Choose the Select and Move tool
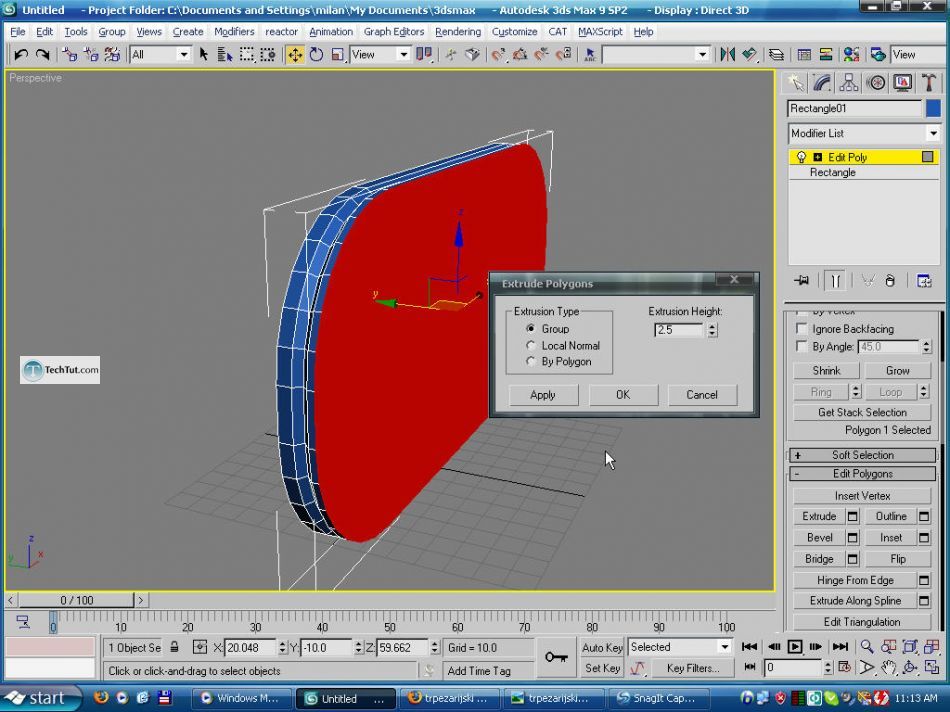The image size is (950, 712). [x=295, y=55]
